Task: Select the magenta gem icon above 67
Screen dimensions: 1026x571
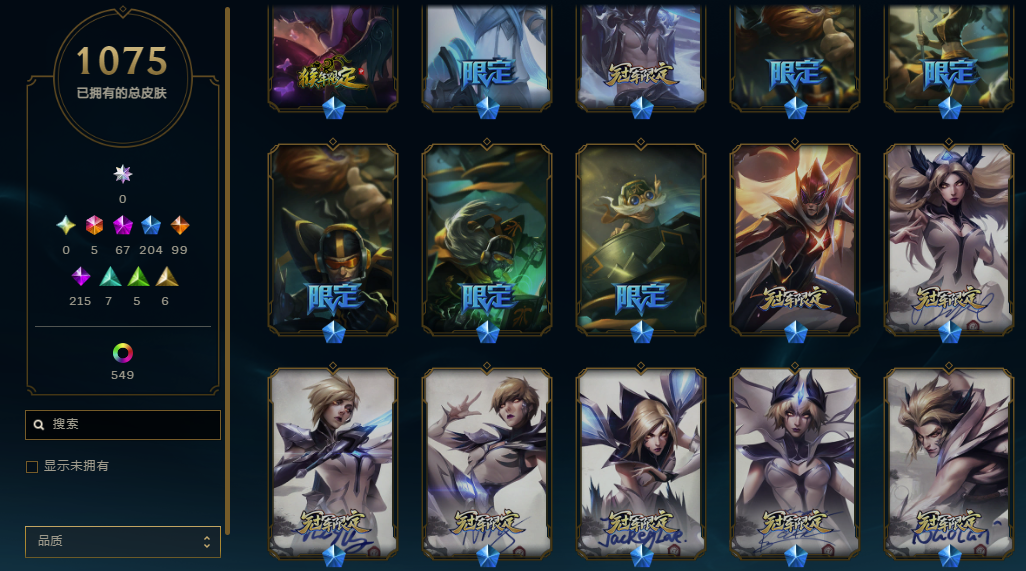Action: 122,225
